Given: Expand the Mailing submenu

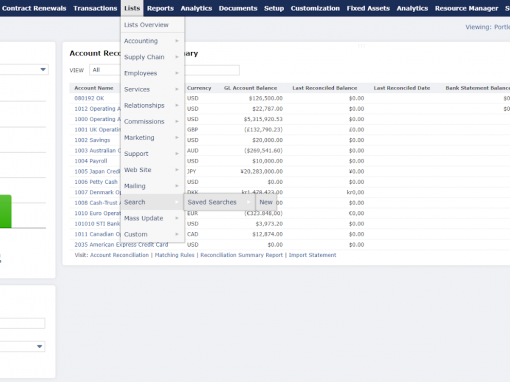Looking at the screenshot, I should (x=152, y=186).
